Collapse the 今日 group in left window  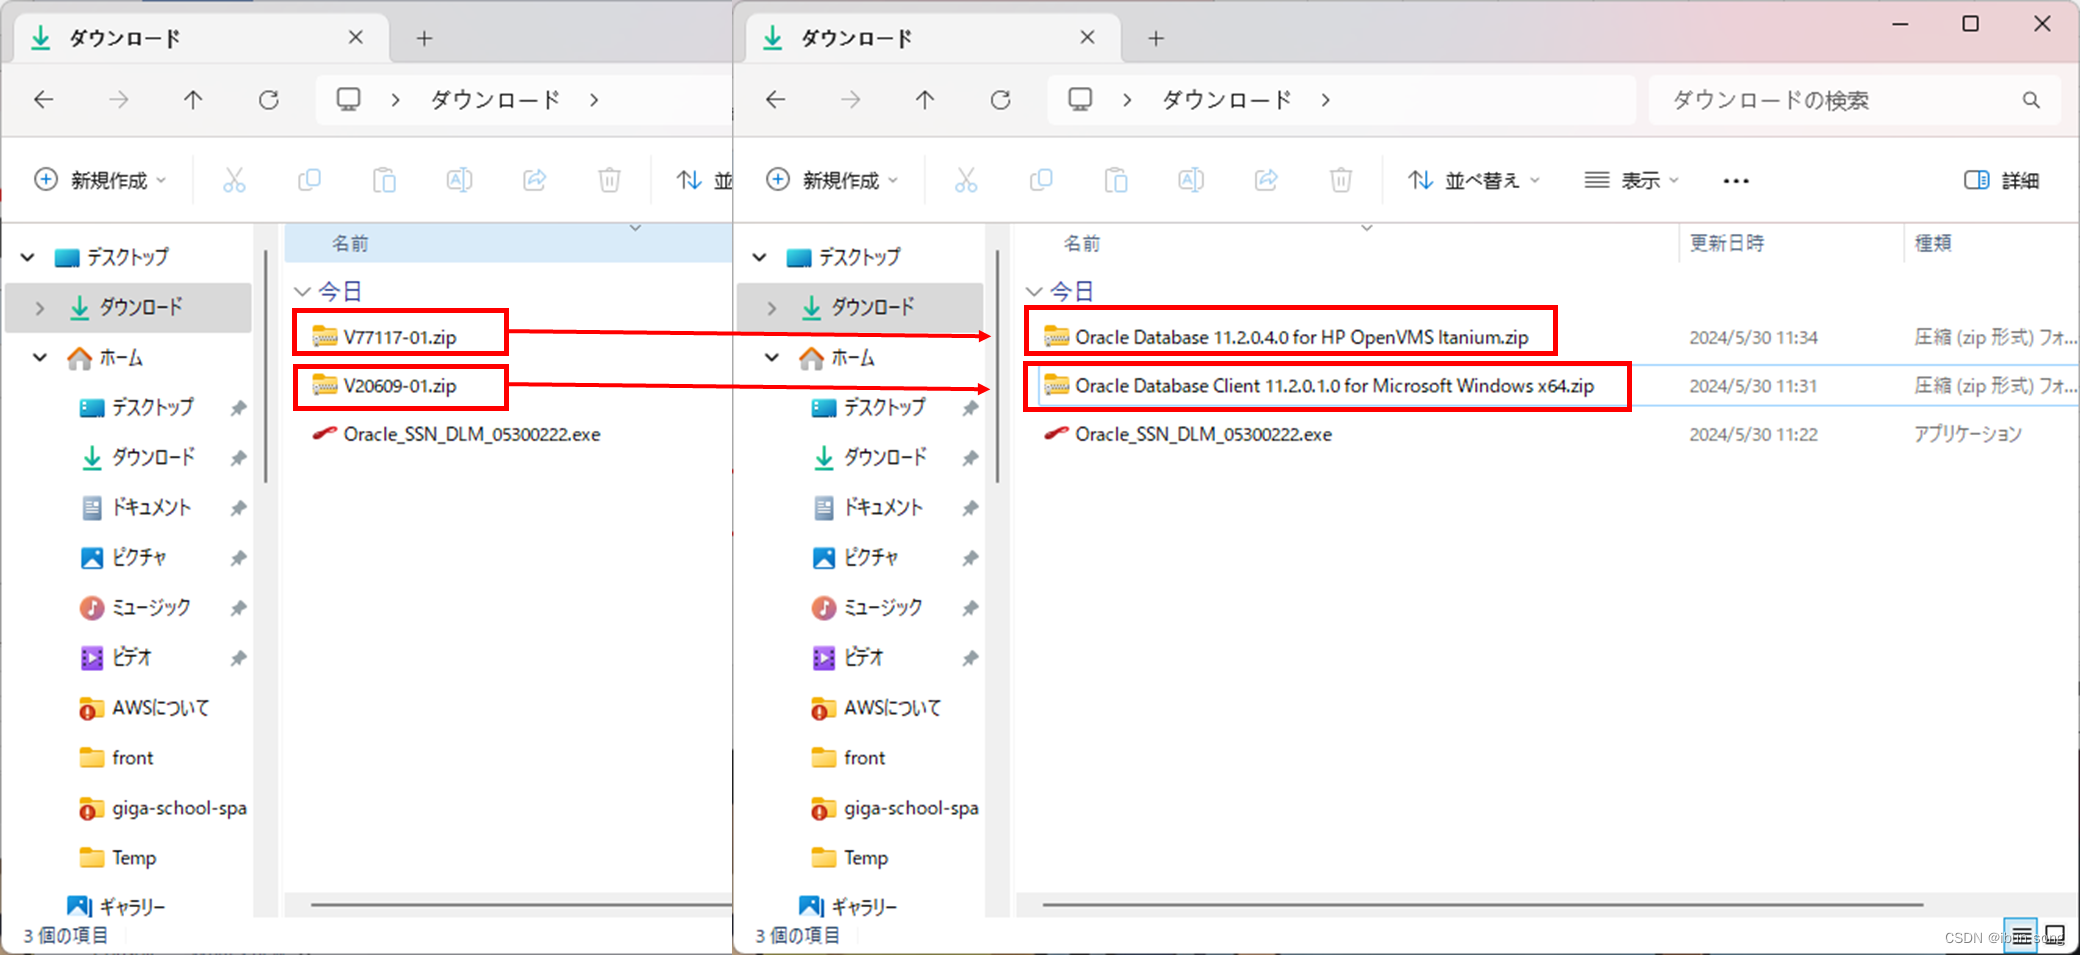pos(302,291)
